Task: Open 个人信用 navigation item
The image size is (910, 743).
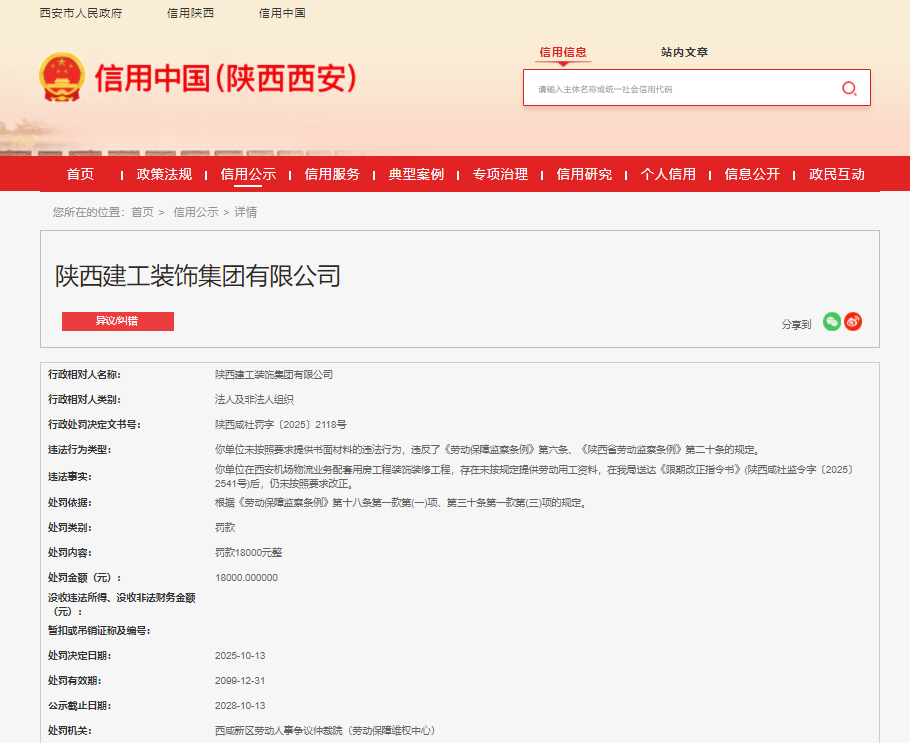Action: (668, 174)
